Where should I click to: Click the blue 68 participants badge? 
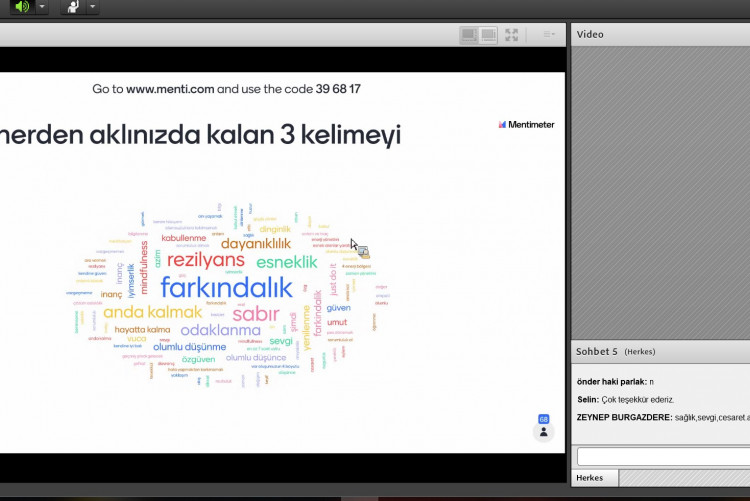(544, 419)
